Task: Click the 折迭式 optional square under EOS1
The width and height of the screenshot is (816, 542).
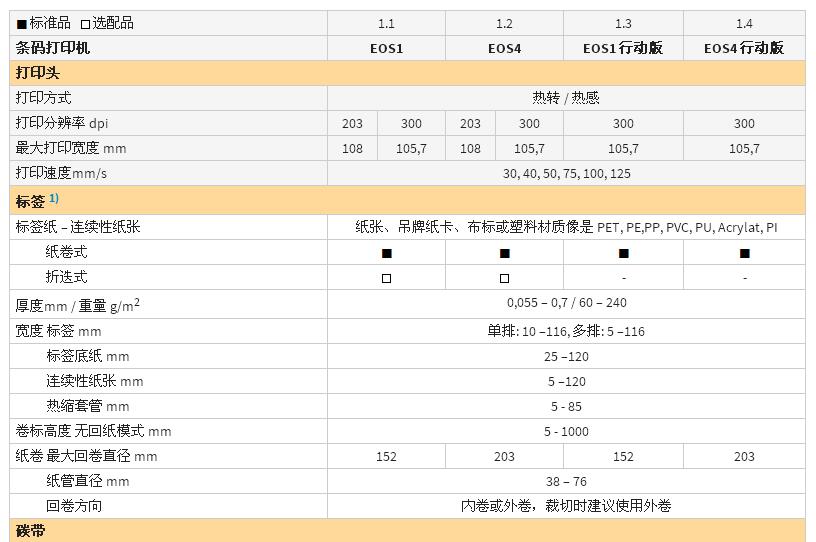Action: 386,278
